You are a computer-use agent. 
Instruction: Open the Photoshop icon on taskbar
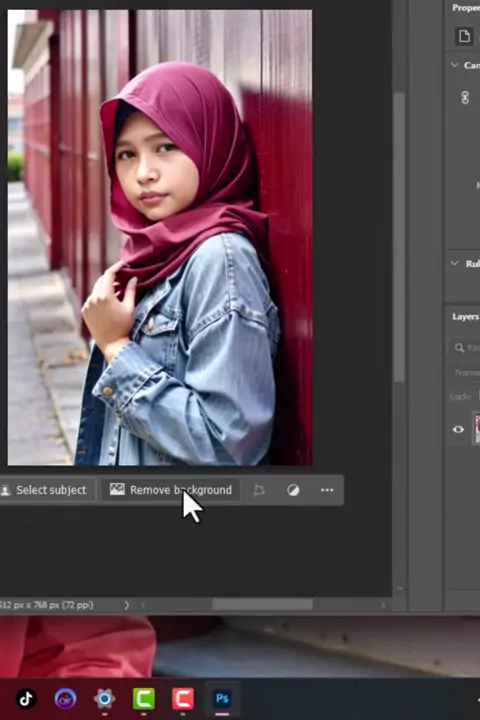point(222,699)
